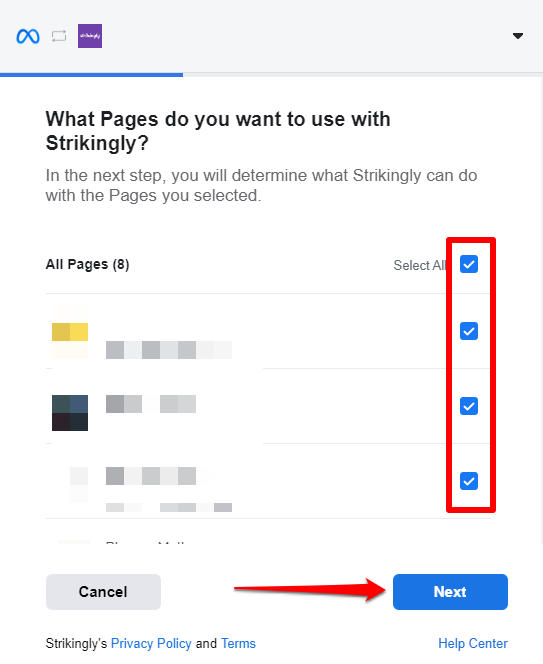543x664 pixels.
Task: Toggle the Select All checkbox
Action: tap(469, 264)
